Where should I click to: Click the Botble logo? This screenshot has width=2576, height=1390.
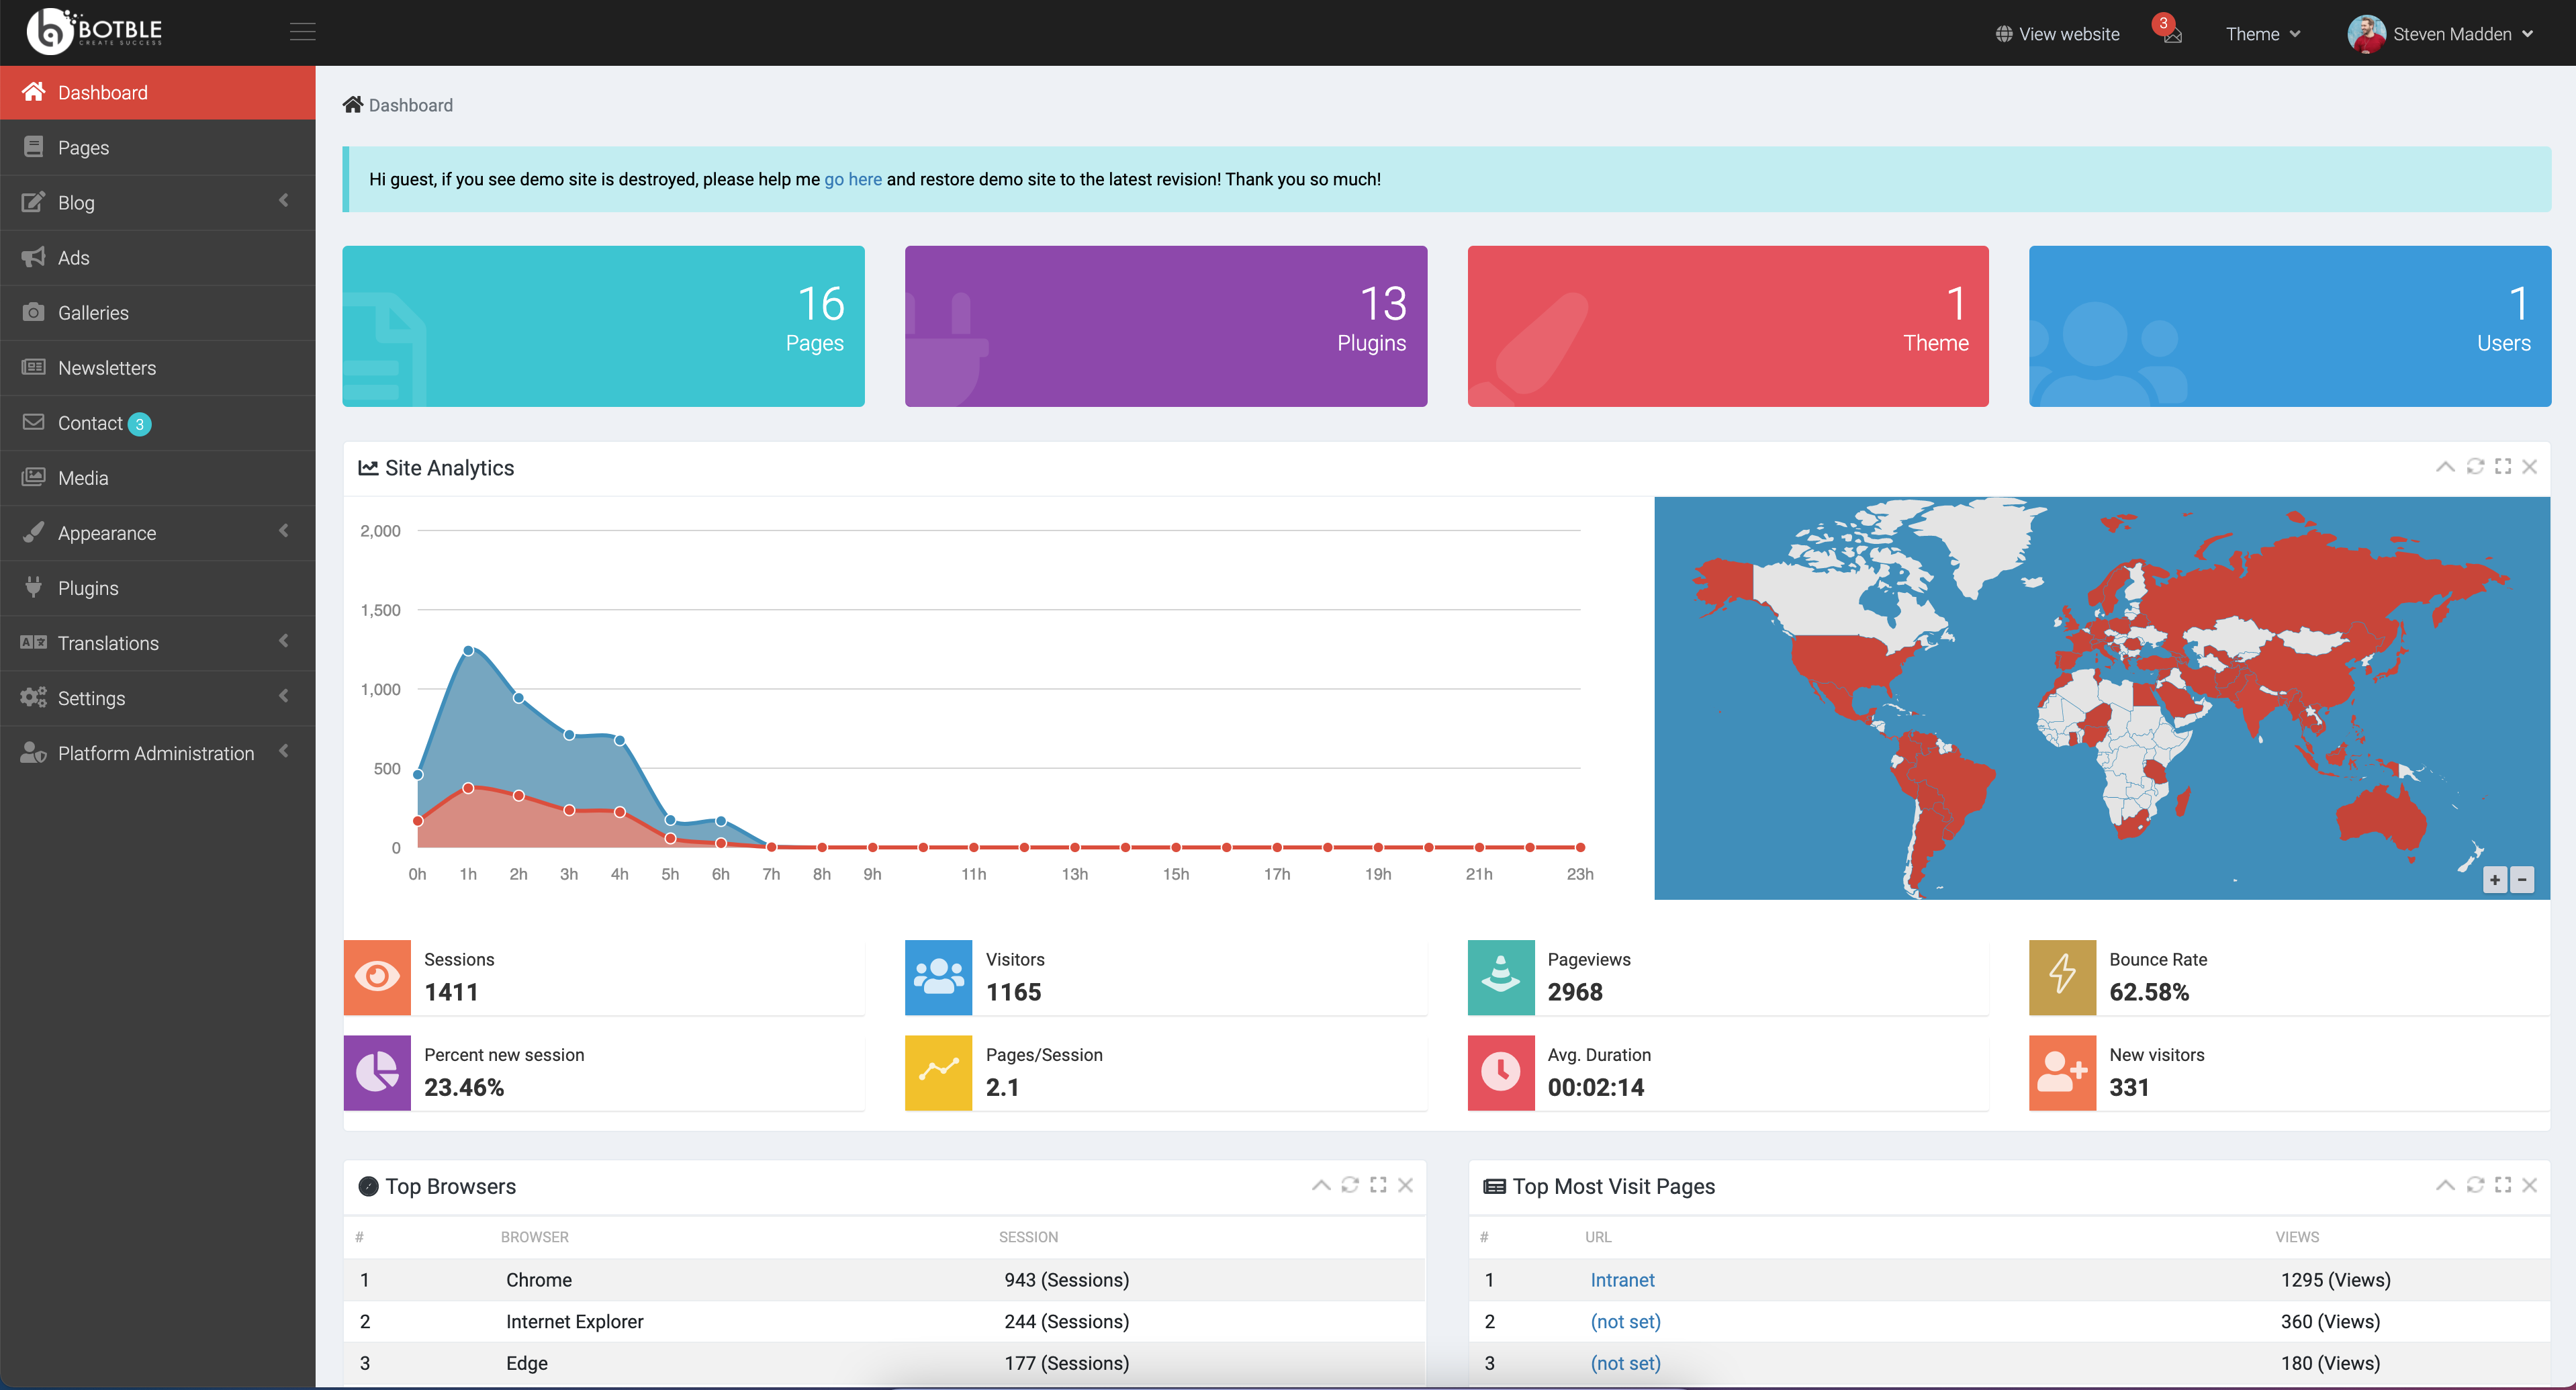pos(95,30)
